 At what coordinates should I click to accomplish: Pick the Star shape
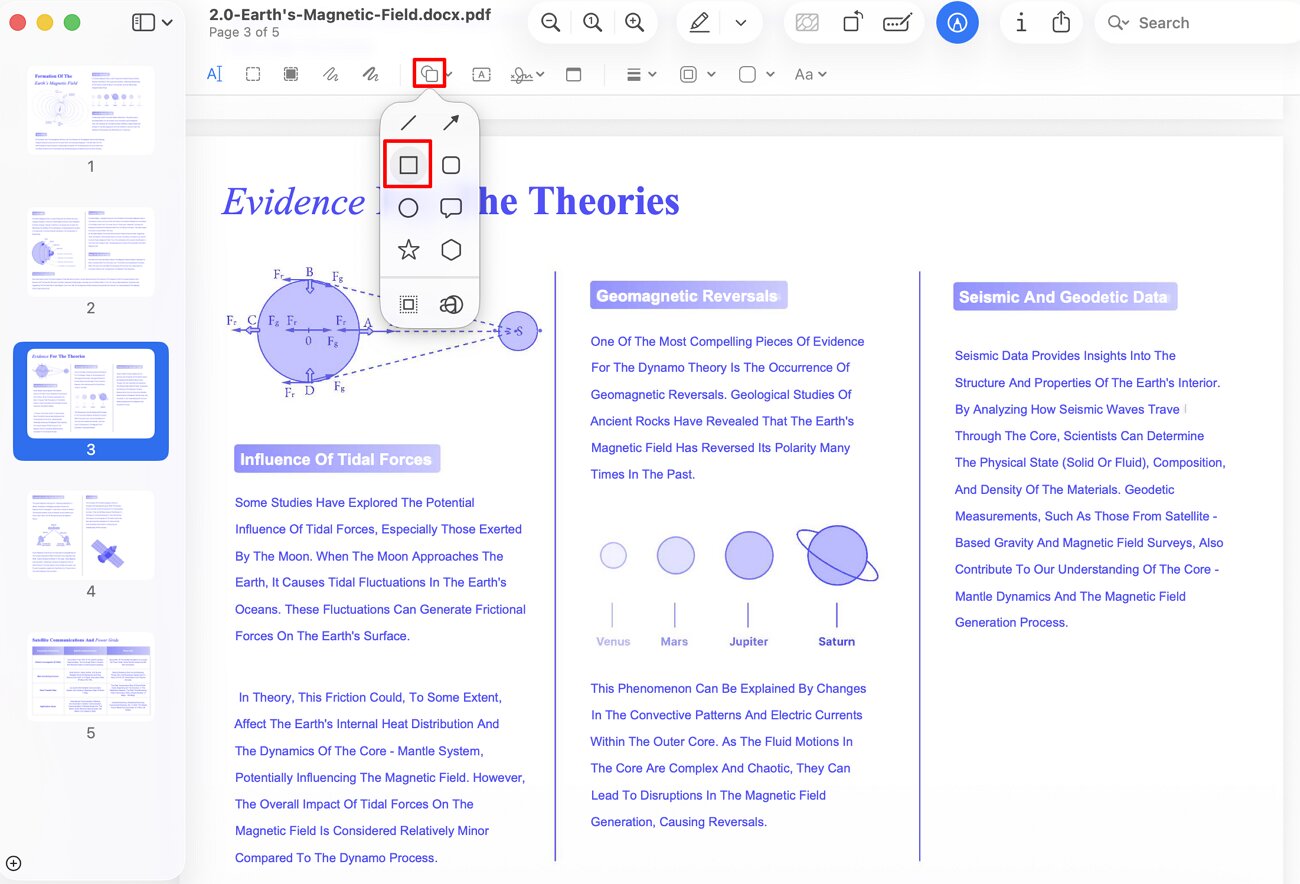(408, 250)
